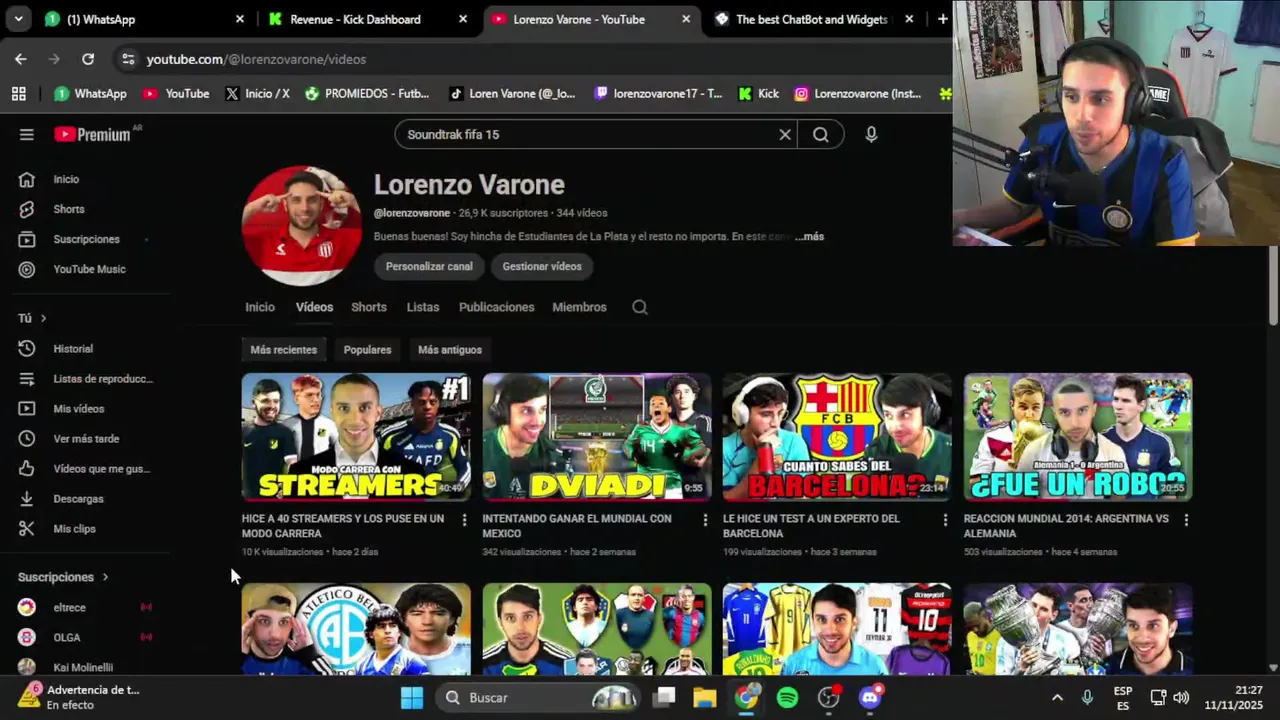Image resolution: width=1280 pixels, height=720 pixels.
Task: Switch to The best ChatBot and Widgets tab
Action: click(x=814, y=19)
